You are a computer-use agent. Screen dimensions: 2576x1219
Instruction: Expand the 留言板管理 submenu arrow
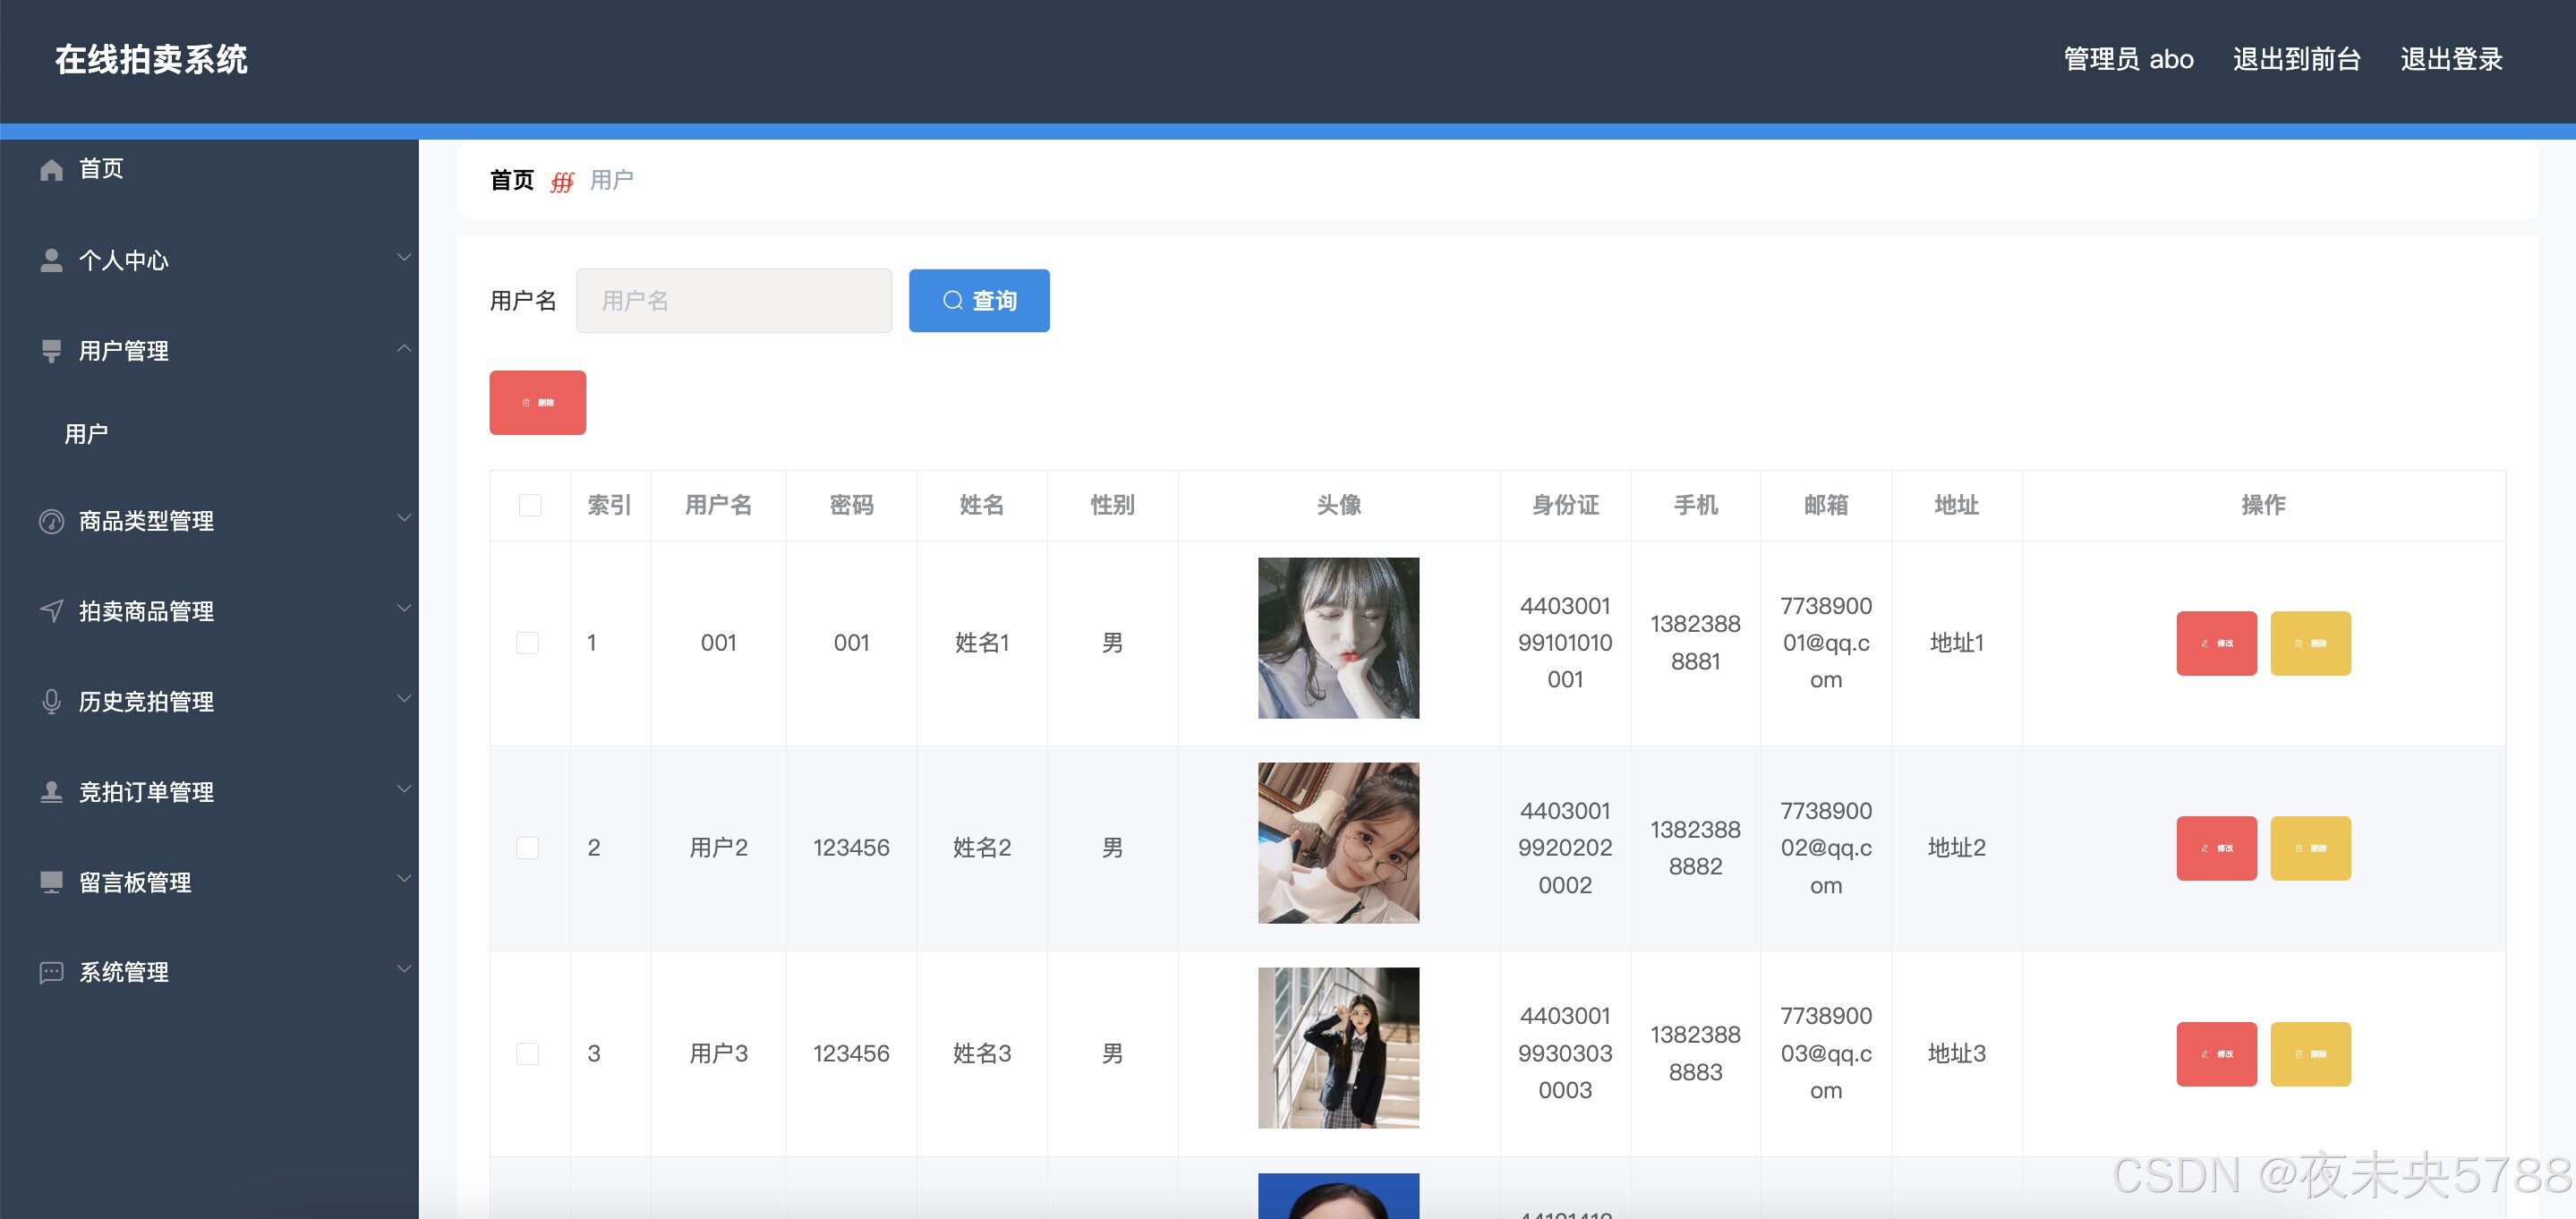(404, 879)
